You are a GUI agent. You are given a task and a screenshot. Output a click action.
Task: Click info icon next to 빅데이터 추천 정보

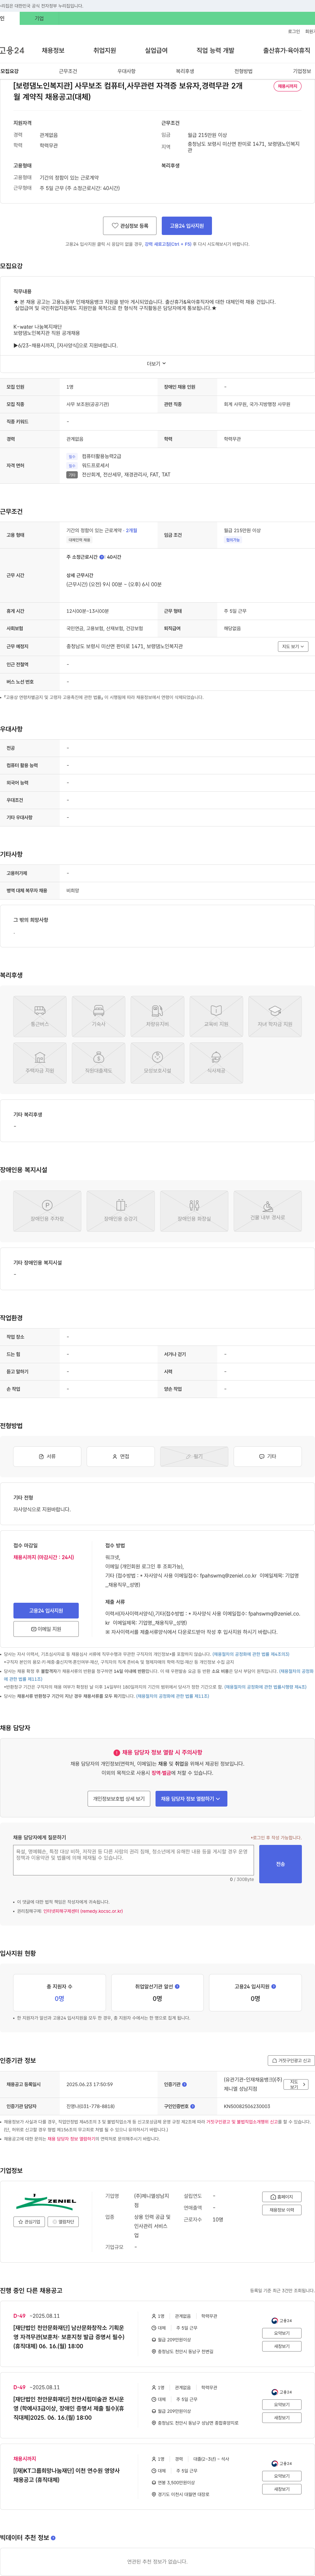pos(53,2537)
